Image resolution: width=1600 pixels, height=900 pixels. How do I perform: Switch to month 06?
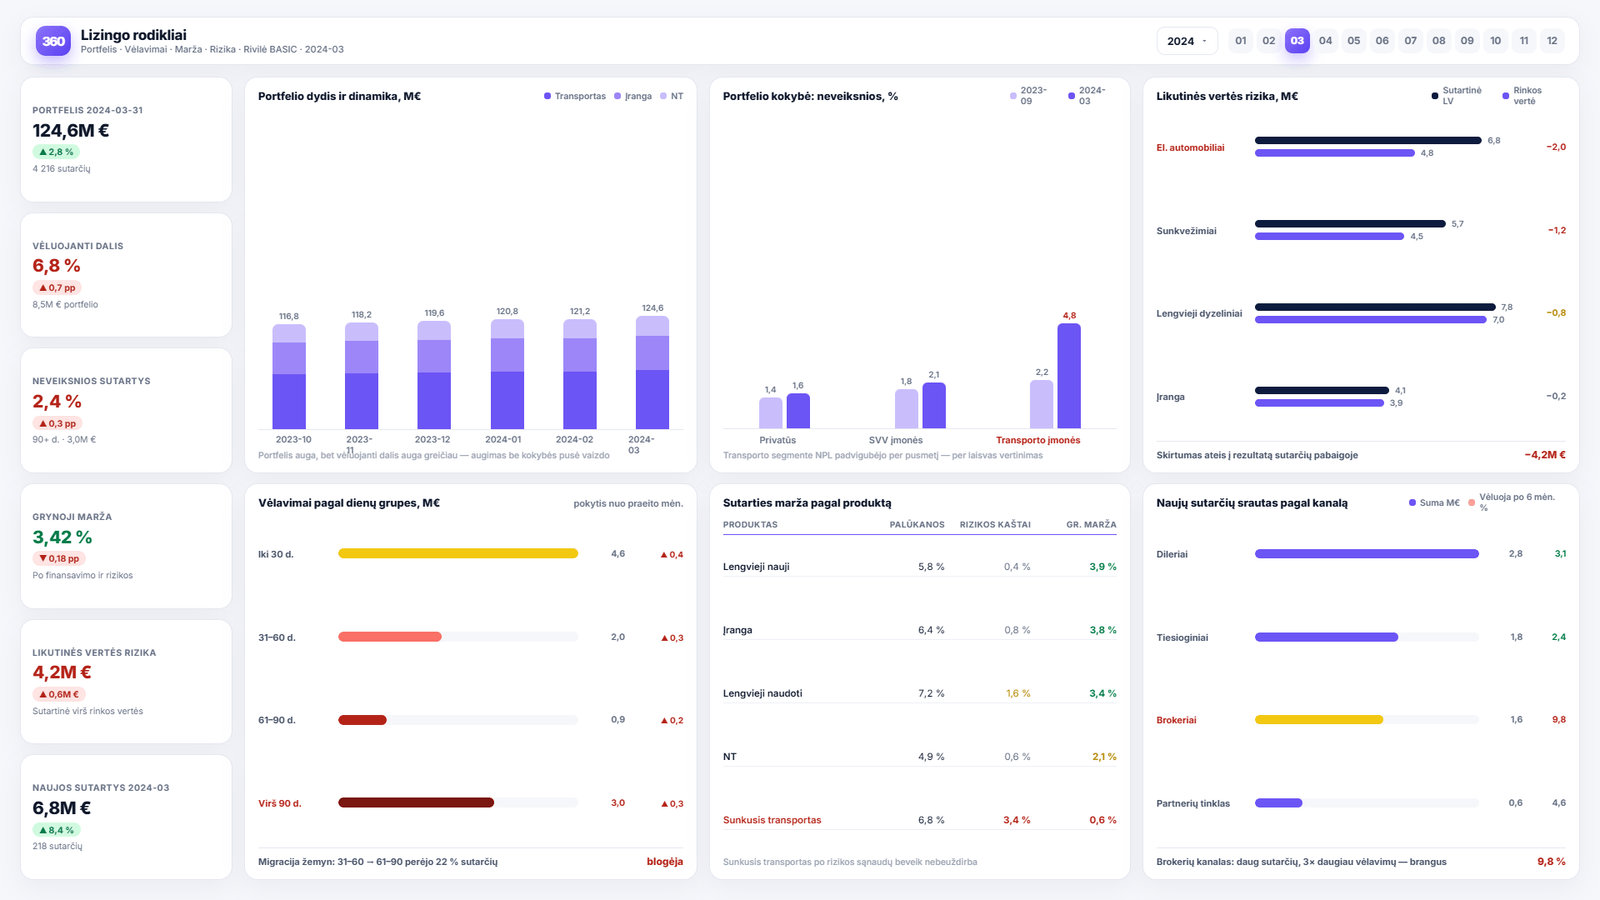click(x=1382, y=41)
